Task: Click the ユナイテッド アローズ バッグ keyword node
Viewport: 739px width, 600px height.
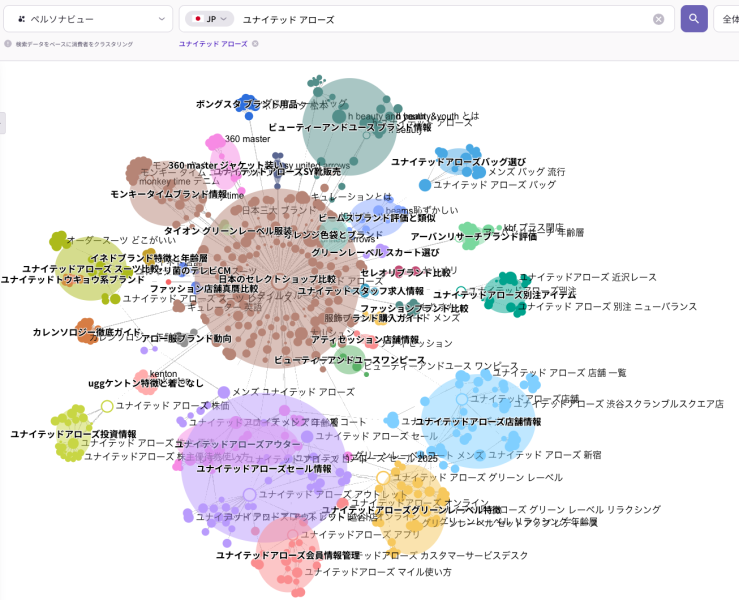Action: point(425,185)
